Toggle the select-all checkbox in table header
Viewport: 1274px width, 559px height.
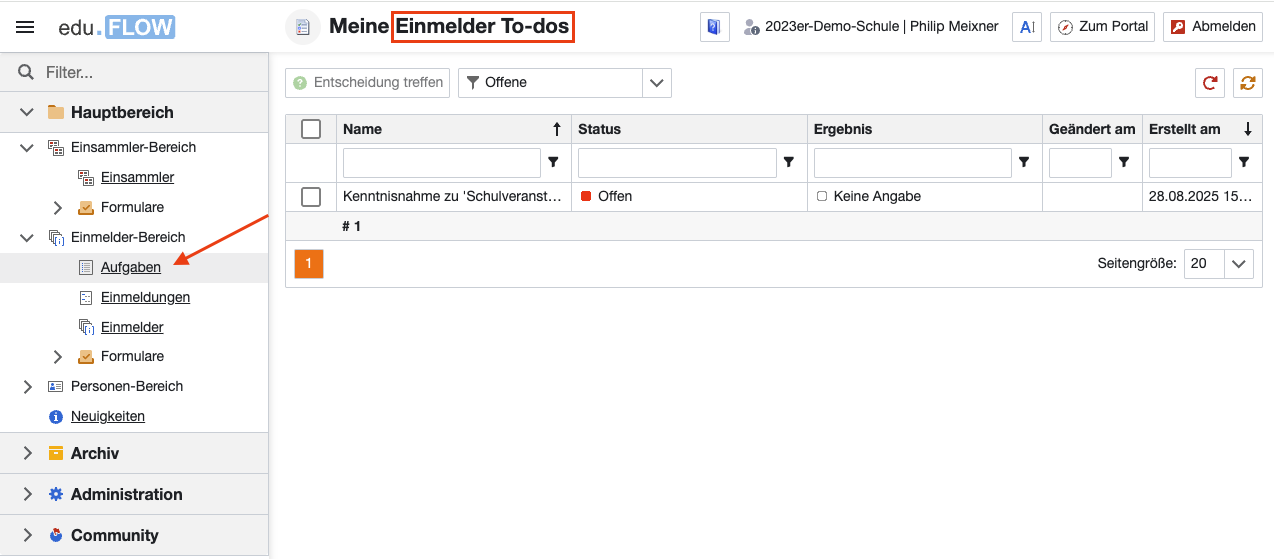311,129
